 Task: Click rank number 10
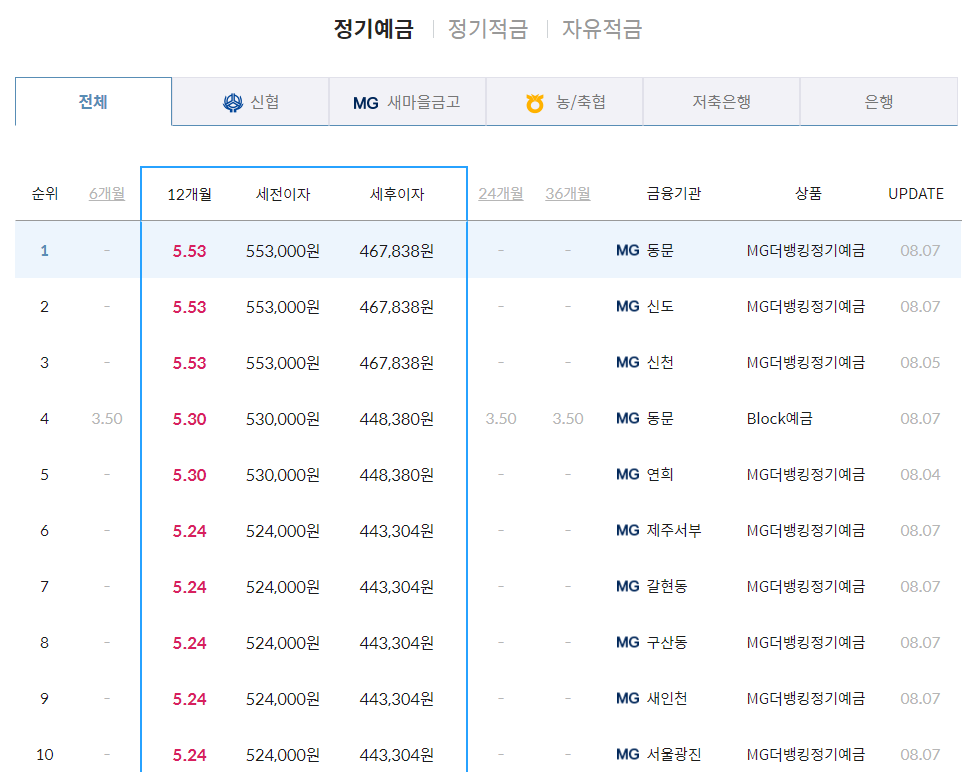(x=44, y=755)
